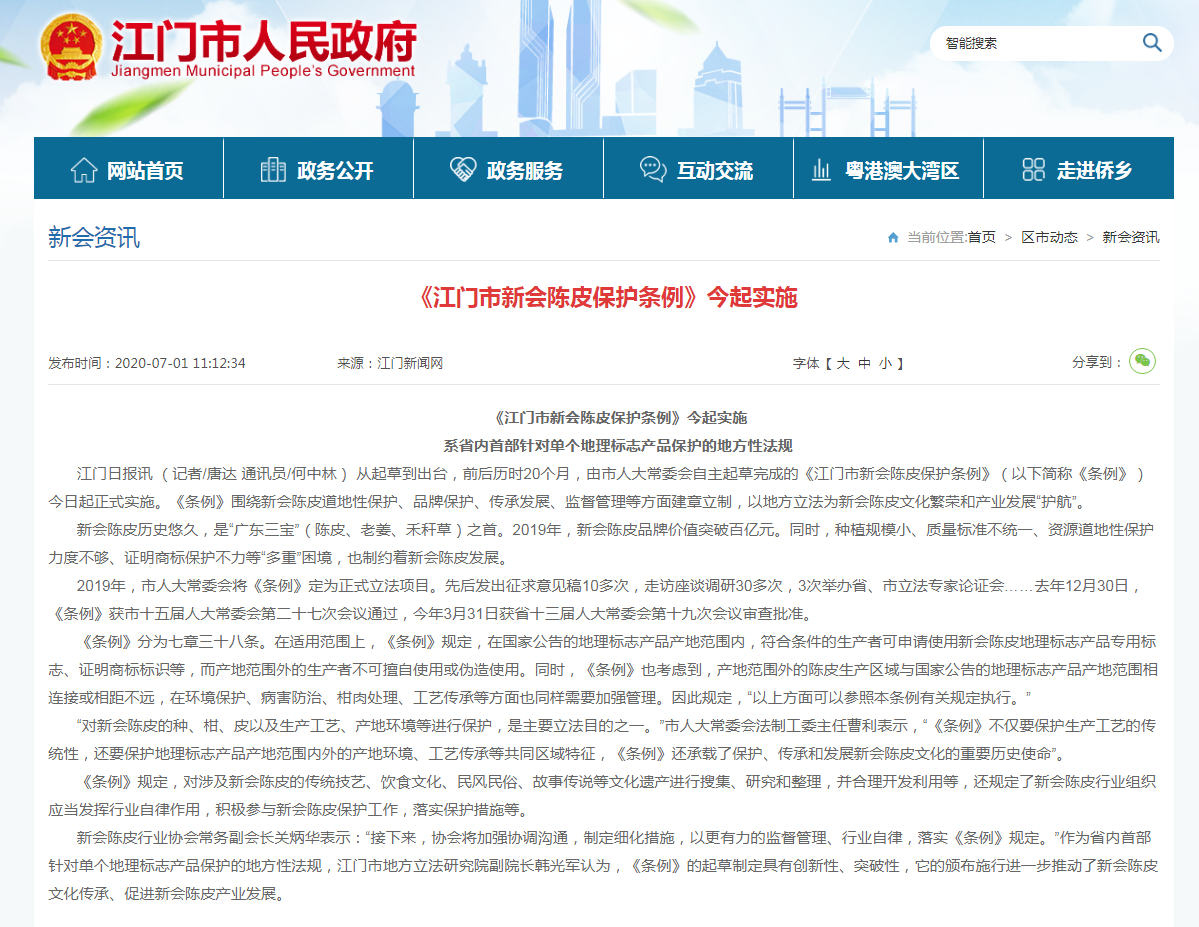Open the 互动交流 menu item
This screenshot has height=927, width=1199.
(x=698, y=168)
